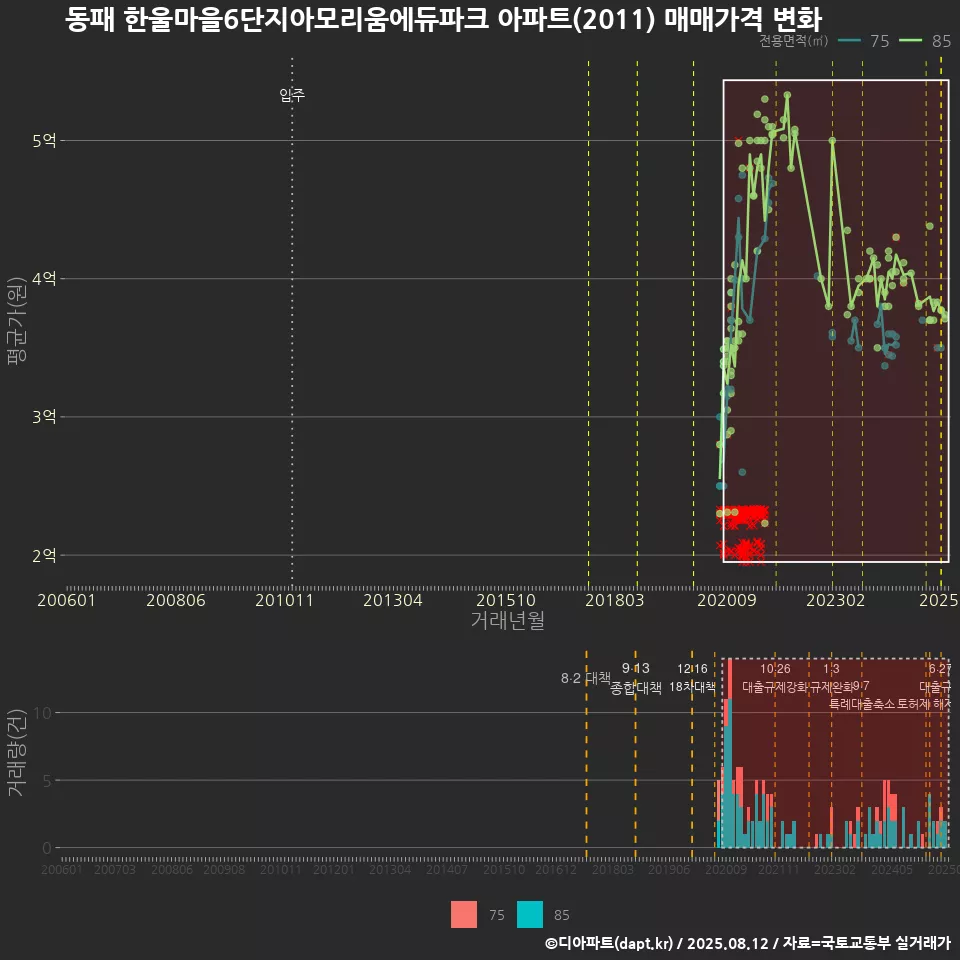
Task: Click the ©디아파트(dapt.kr) source credit
Action: pos(609,943)
